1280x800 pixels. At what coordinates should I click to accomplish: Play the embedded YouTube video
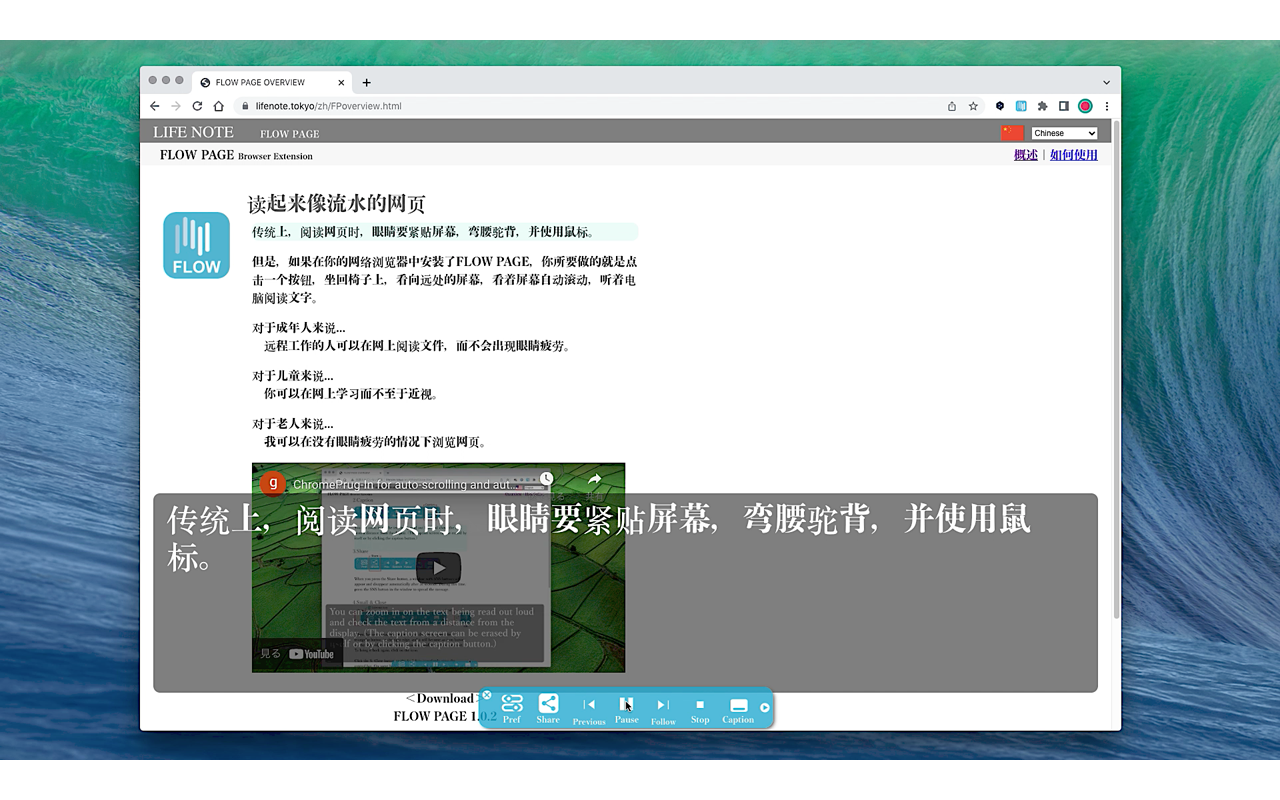click(438, 567)
